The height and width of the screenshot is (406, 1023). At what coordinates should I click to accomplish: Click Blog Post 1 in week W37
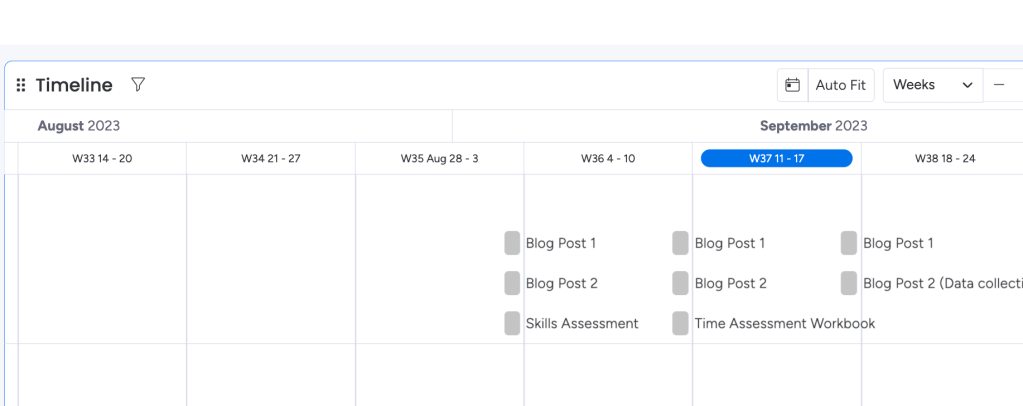pyautogui.click(x=729, y=243)
